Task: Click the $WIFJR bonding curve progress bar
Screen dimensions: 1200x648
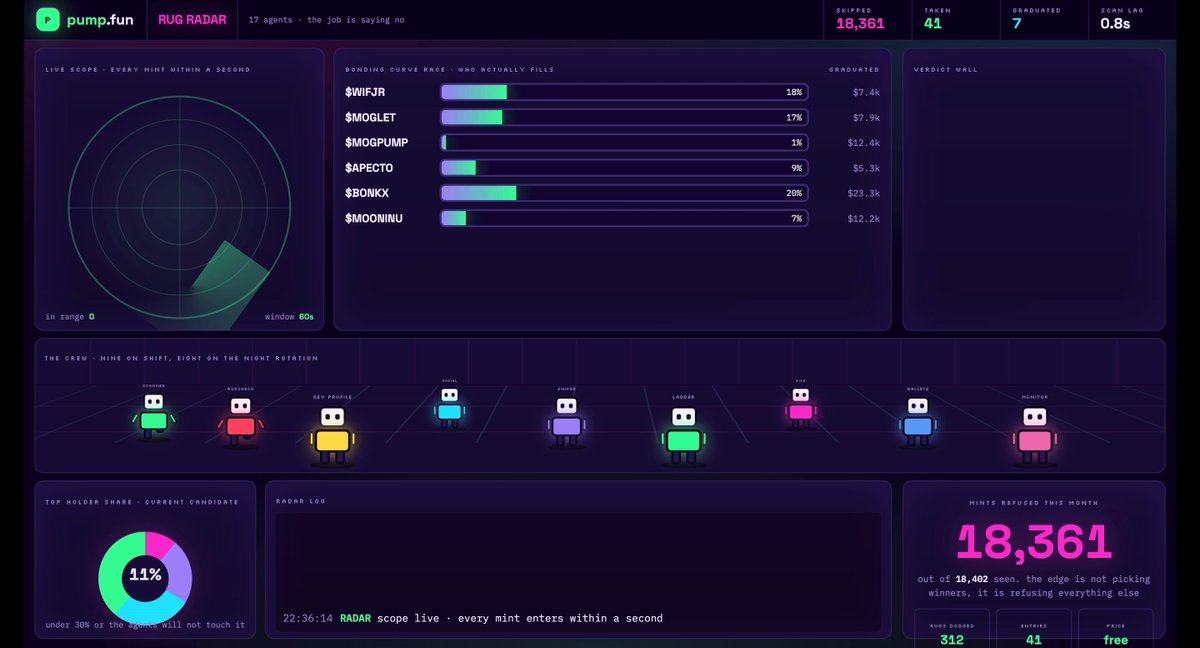Action: coord(624,92)
